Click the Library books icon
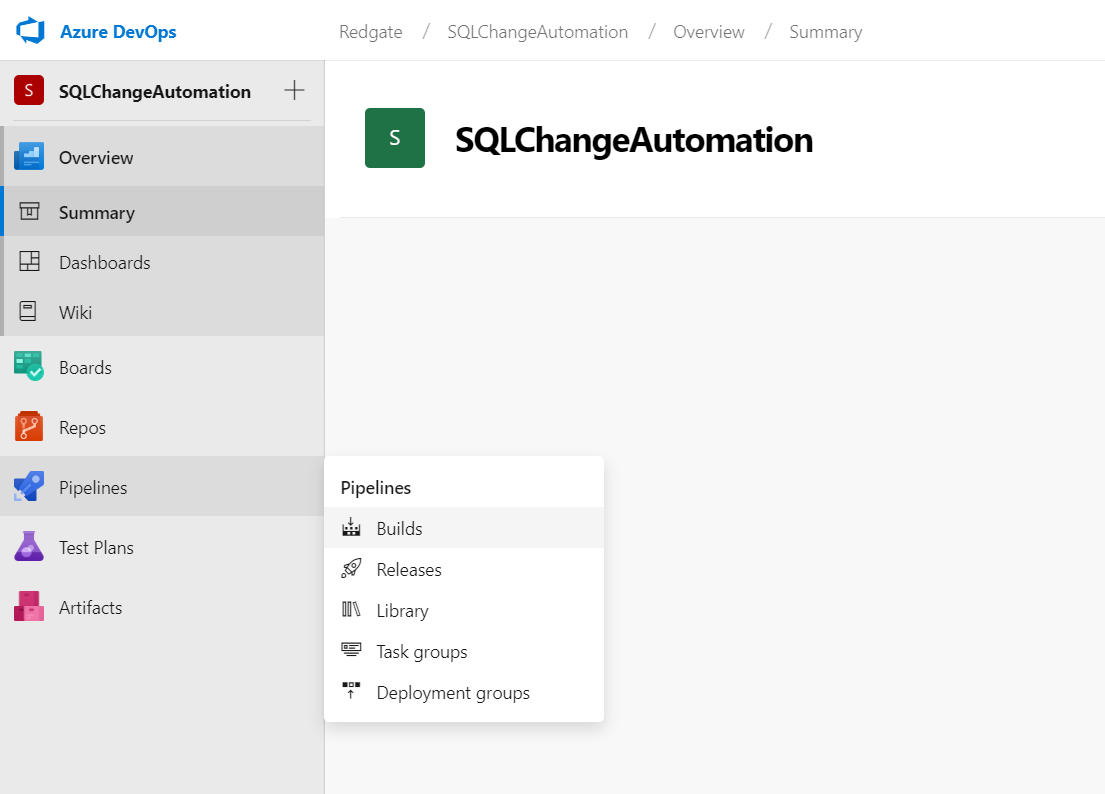 click(351, 609)
